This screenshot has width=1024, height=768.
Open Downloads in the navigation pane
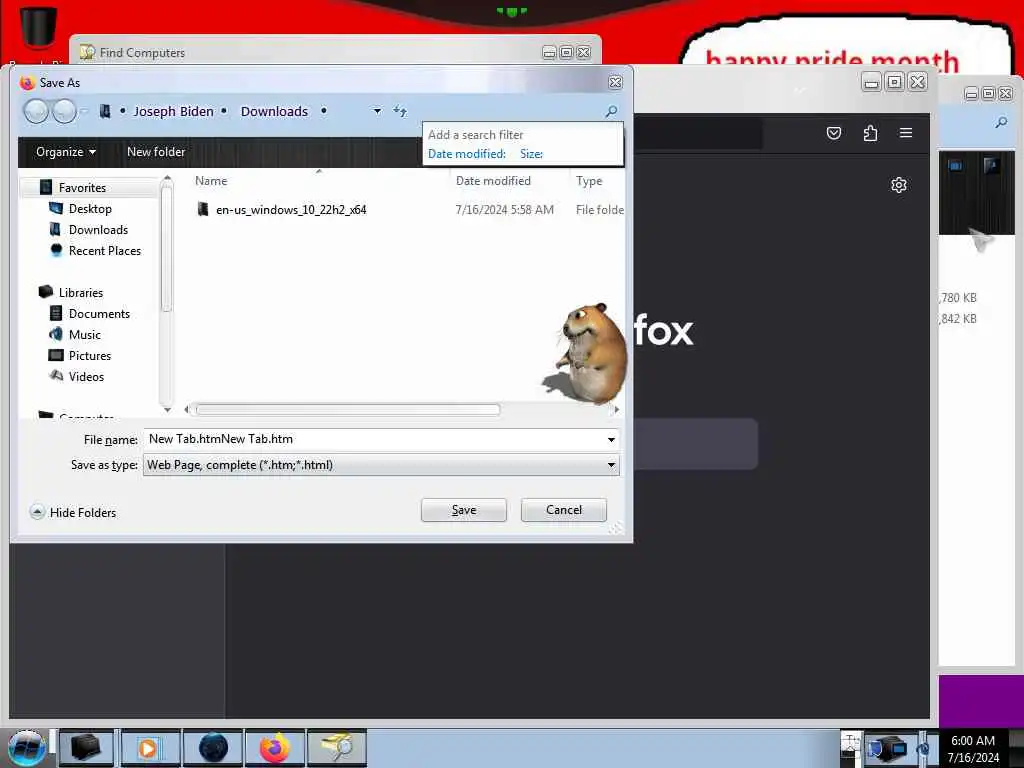tap(98, 230)
